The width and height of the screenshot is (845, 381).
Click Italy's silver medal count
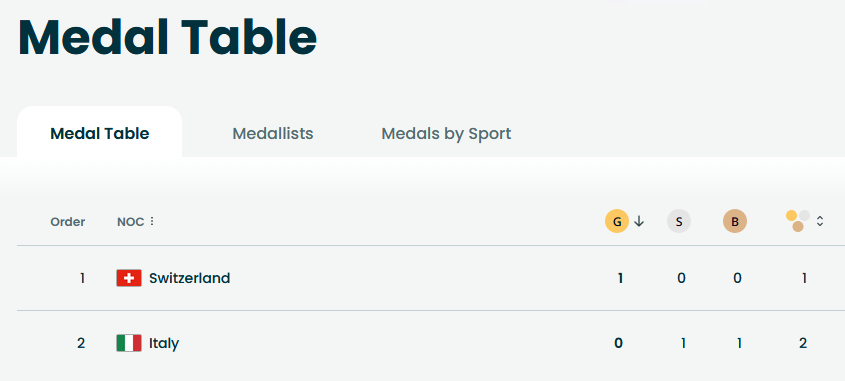[683, 343]
